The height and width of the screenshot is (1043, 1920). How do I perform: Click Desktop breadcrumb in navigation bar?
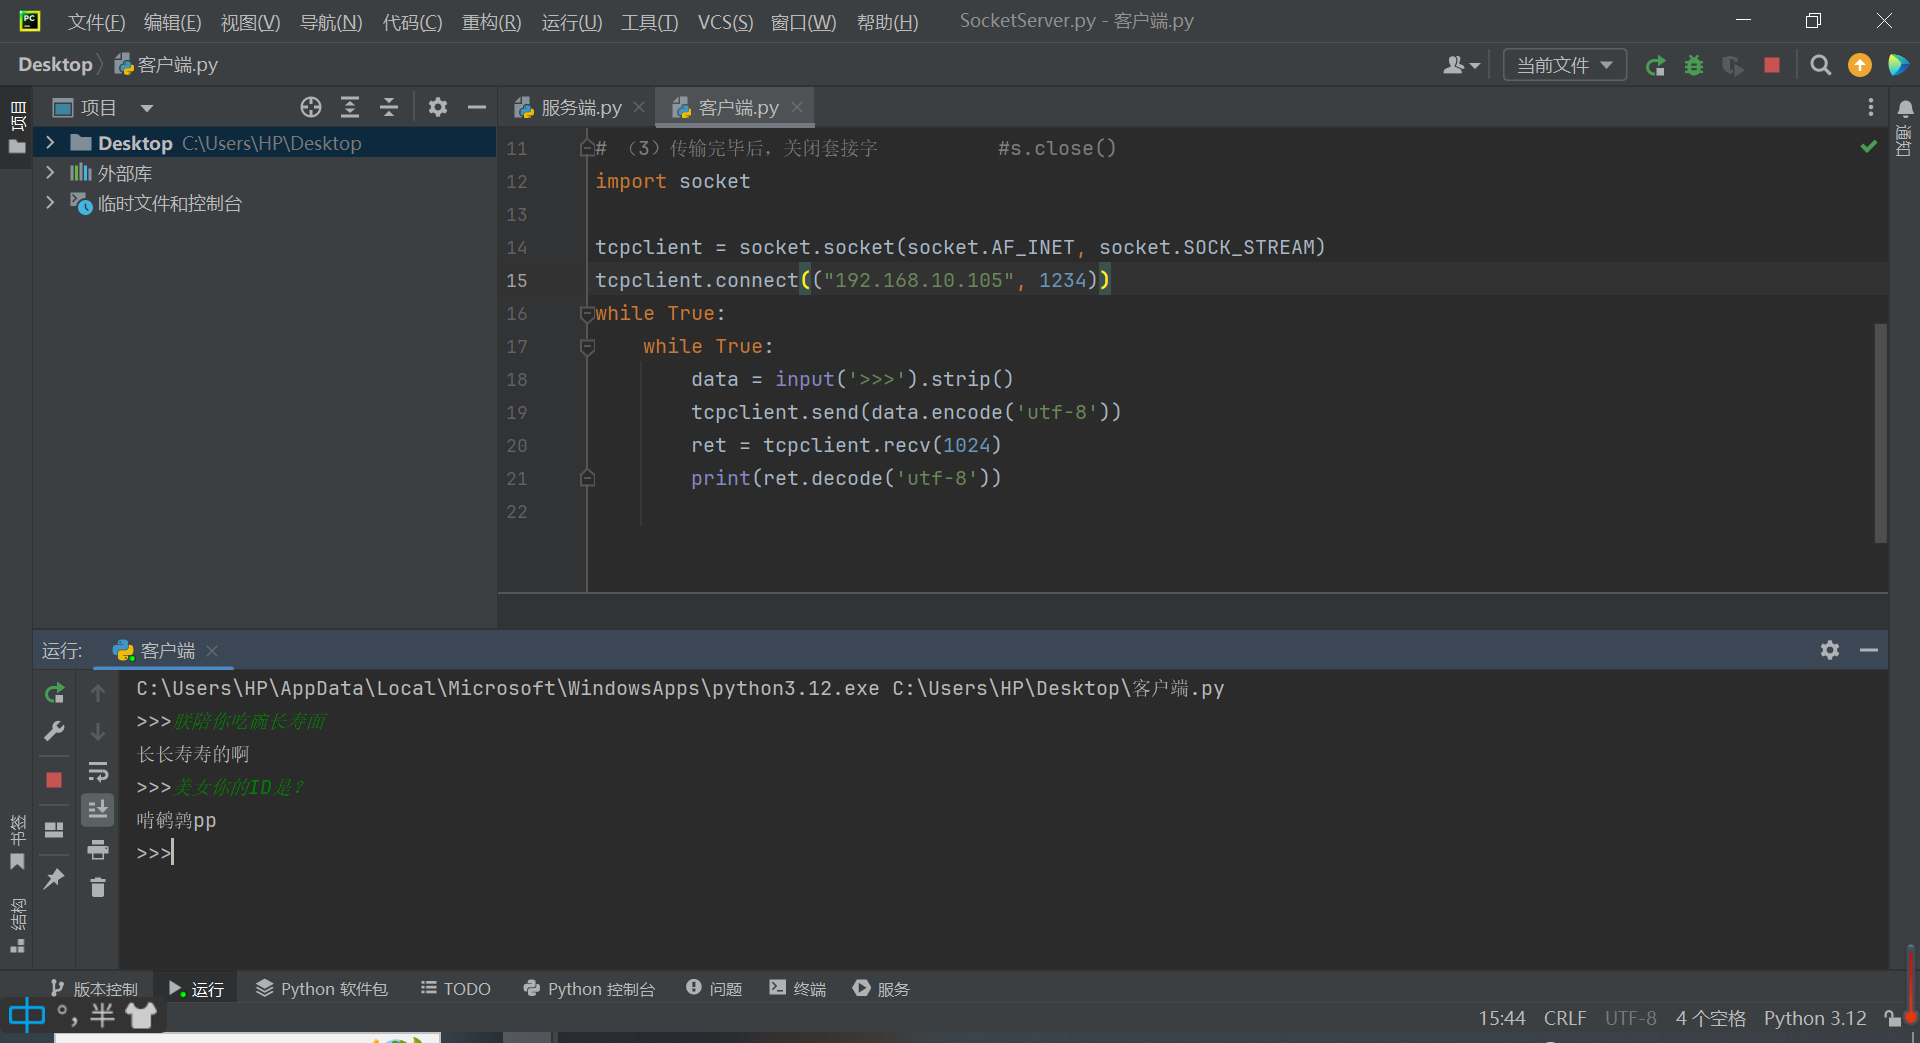click(55, 64)
